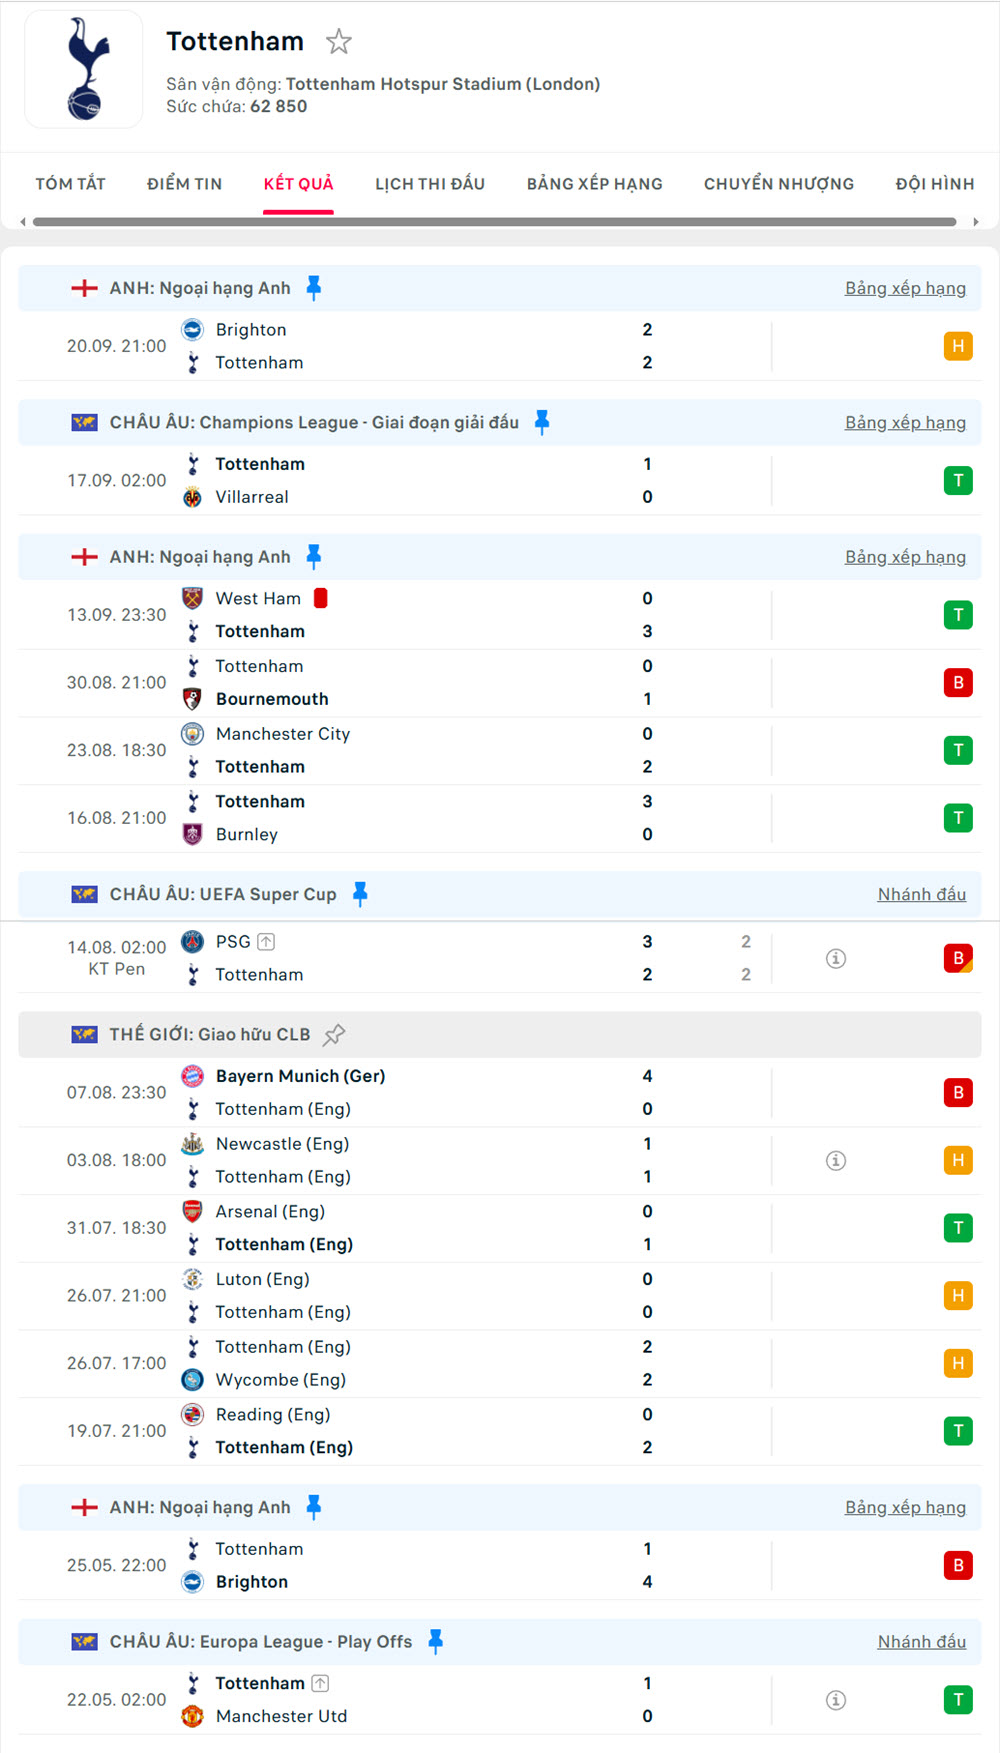This screenshot has height=1753, width=1000.
Task: Open Nhánh đấu link for UEFA Super Cup
Action: (x=921, y=894)
